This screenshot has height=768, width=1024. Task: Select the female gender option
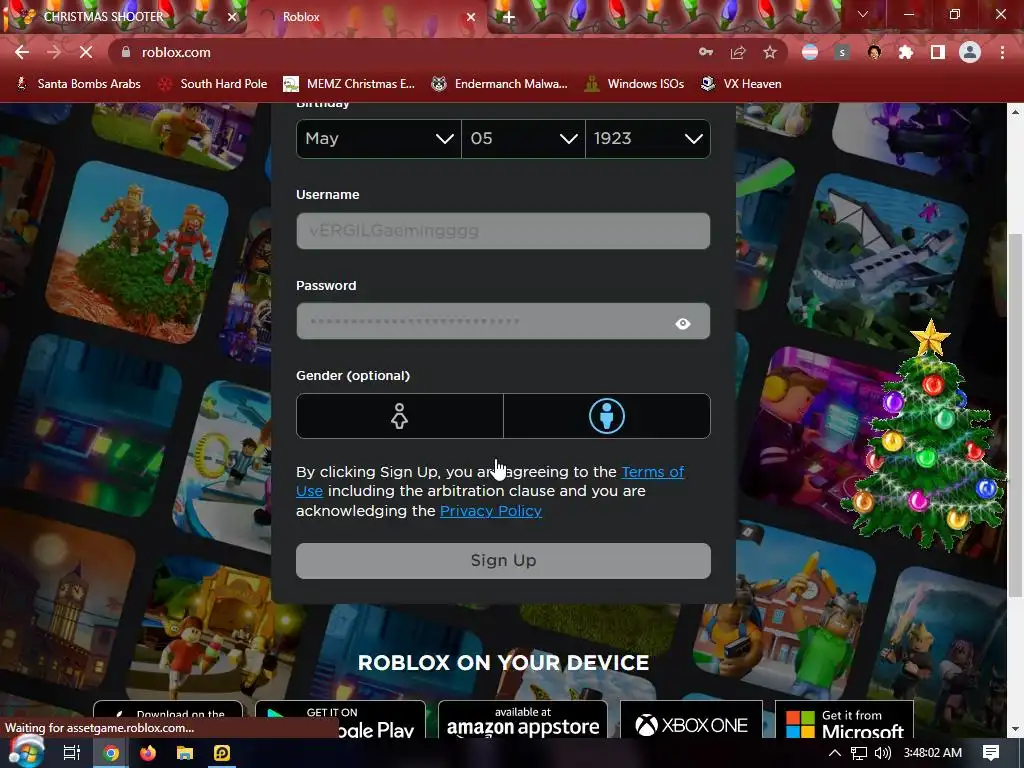pos(400,416)
